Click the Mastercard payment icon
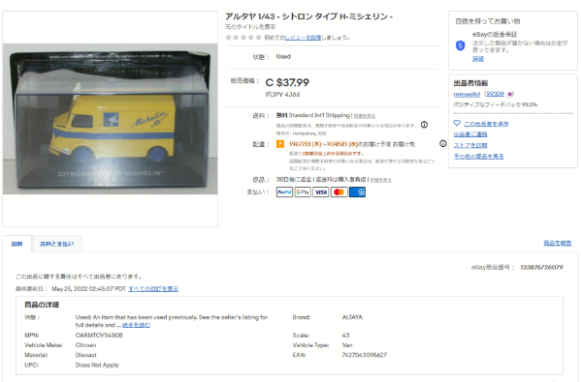The image size is (581, 382). pos(339,192)
